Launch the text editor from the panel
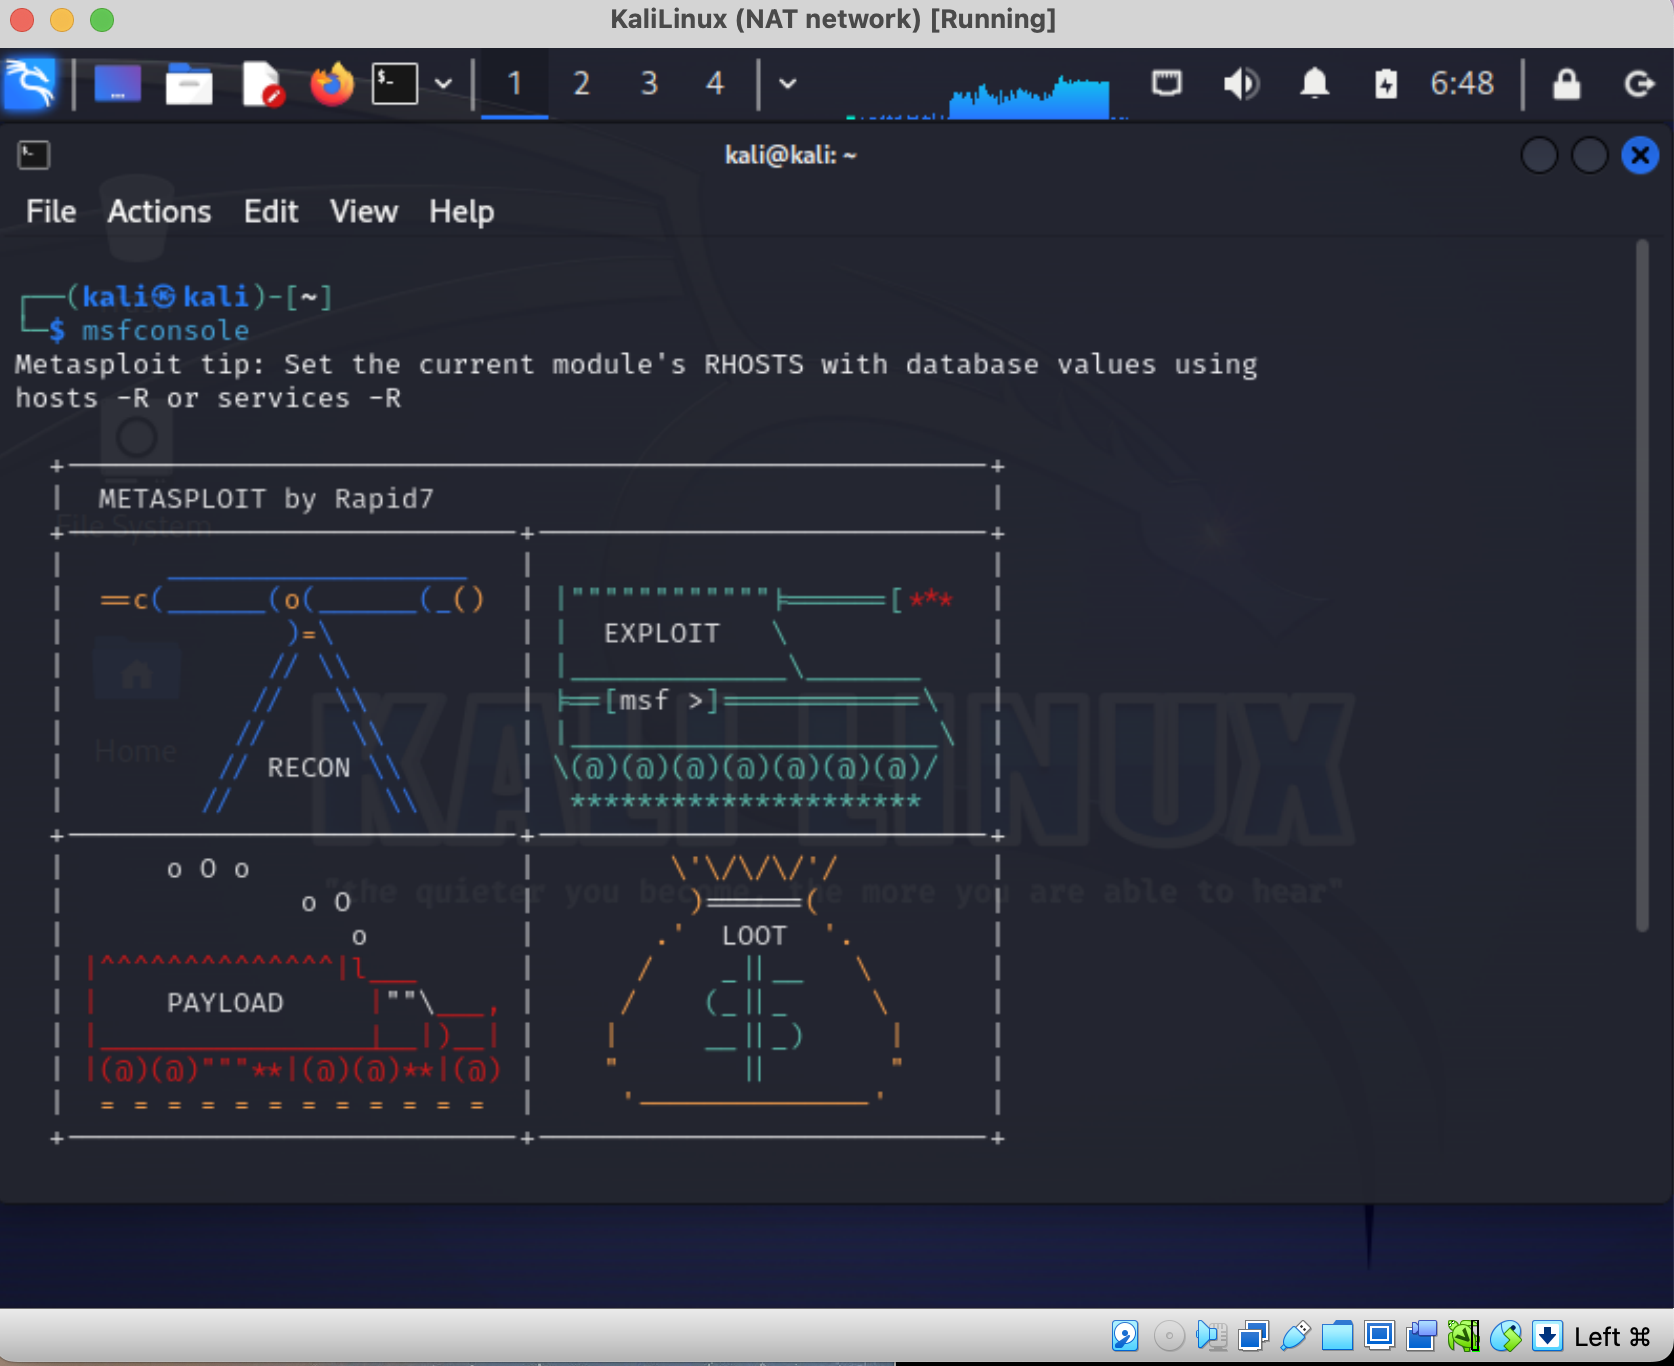The width and height of the screenshot is (1674, 1366). (x=262, y=84)
